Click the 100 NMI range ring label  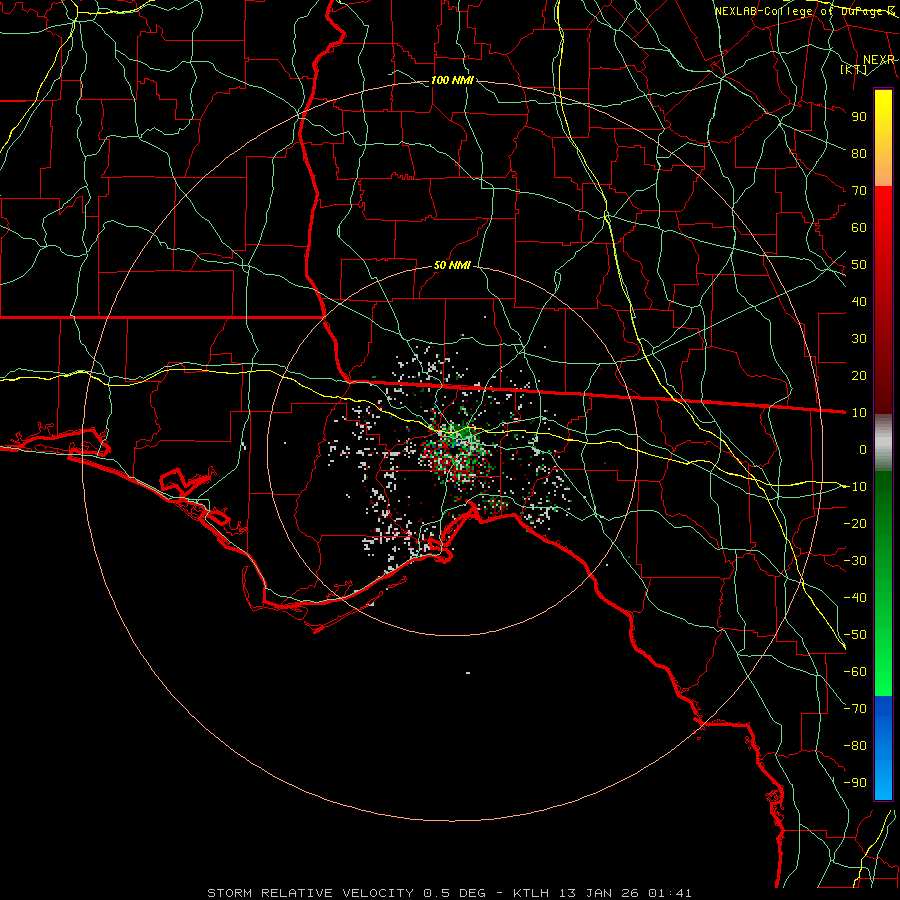(x=452, y=80)
